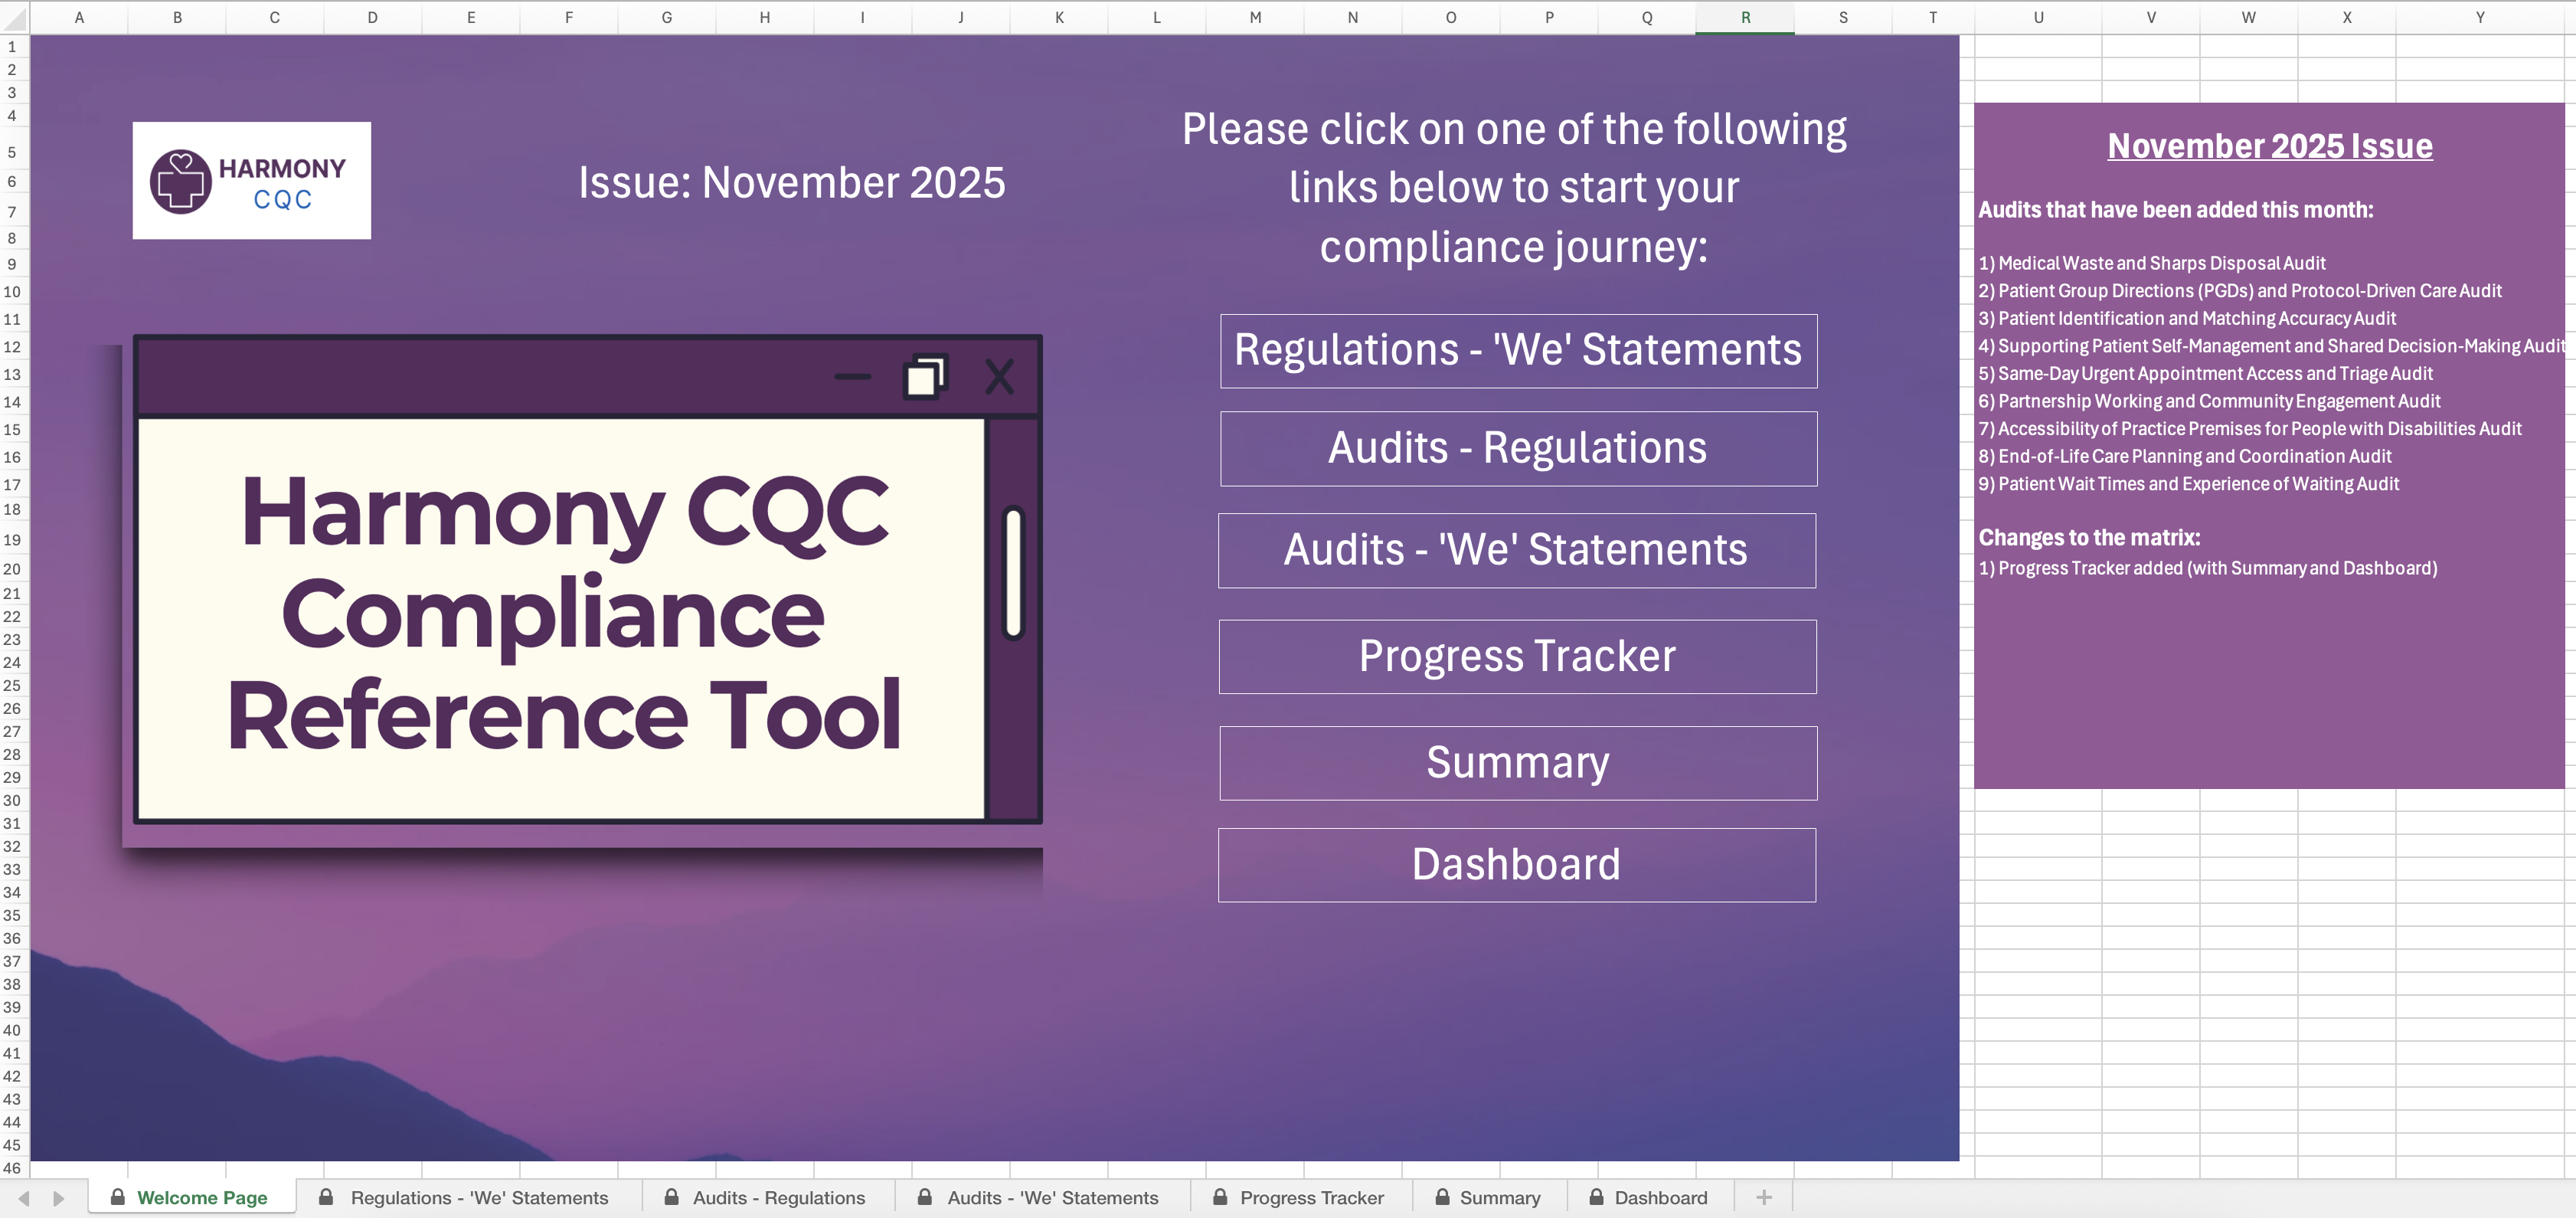Click the previous sheet navigation arrow
Viewport: 2576px width, 1218px height.
(24, 1198)
